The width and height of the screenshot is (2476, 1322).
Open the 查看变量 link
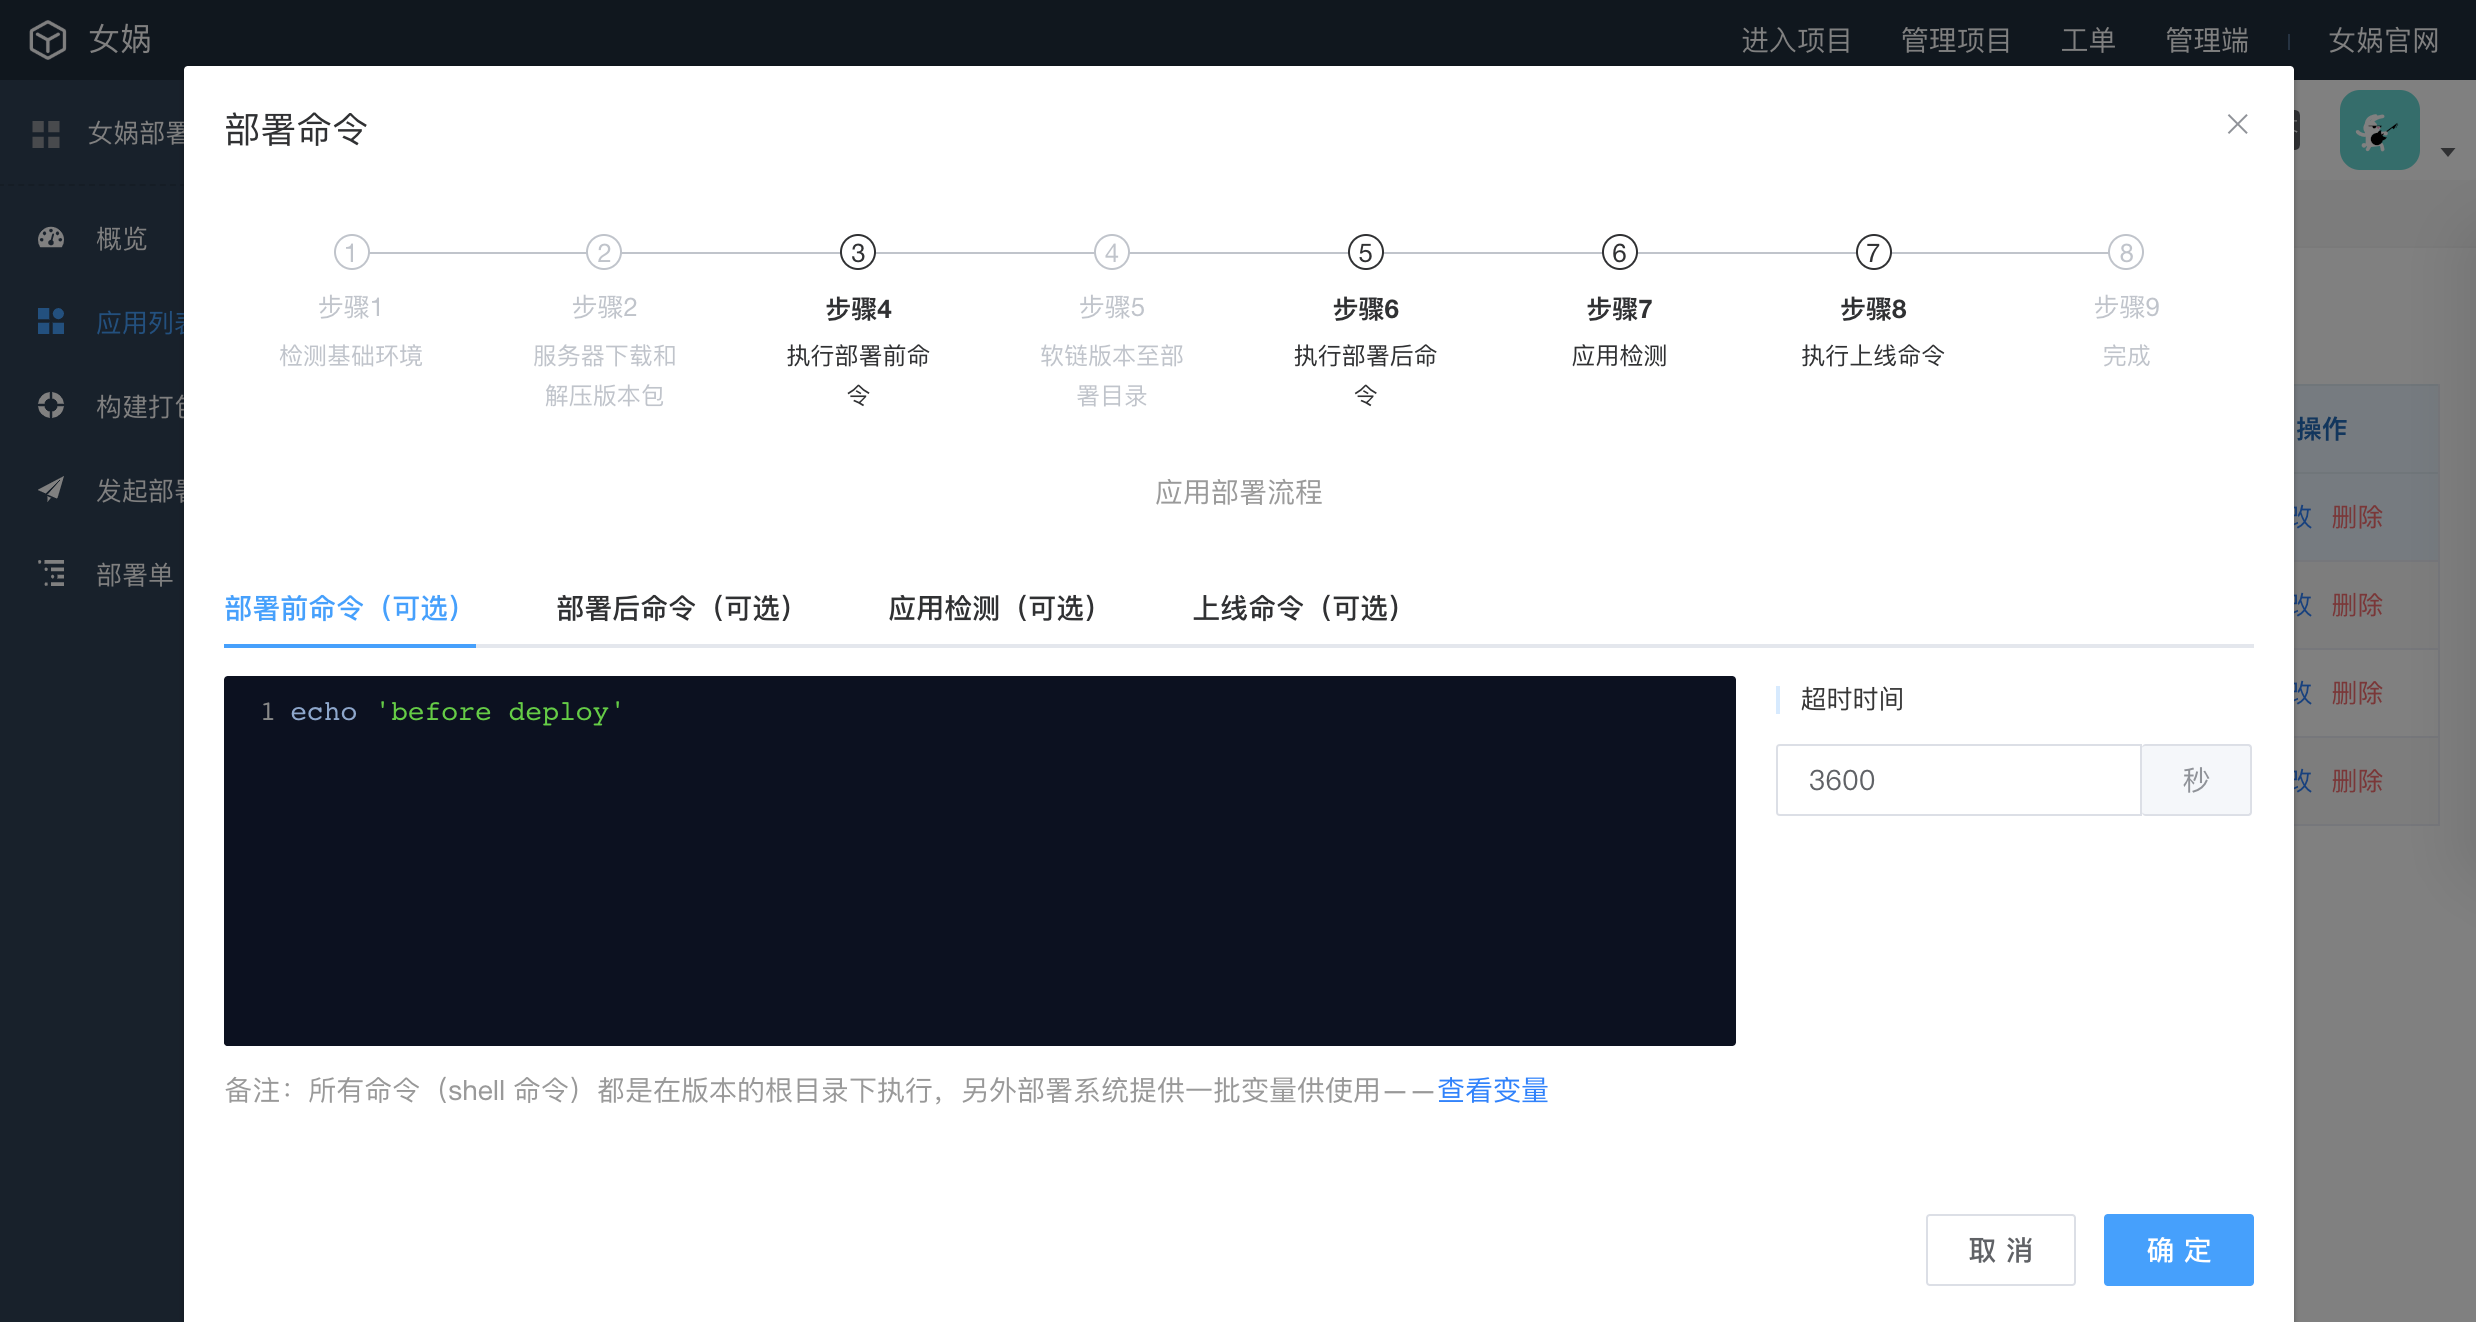point(1492,1090)
